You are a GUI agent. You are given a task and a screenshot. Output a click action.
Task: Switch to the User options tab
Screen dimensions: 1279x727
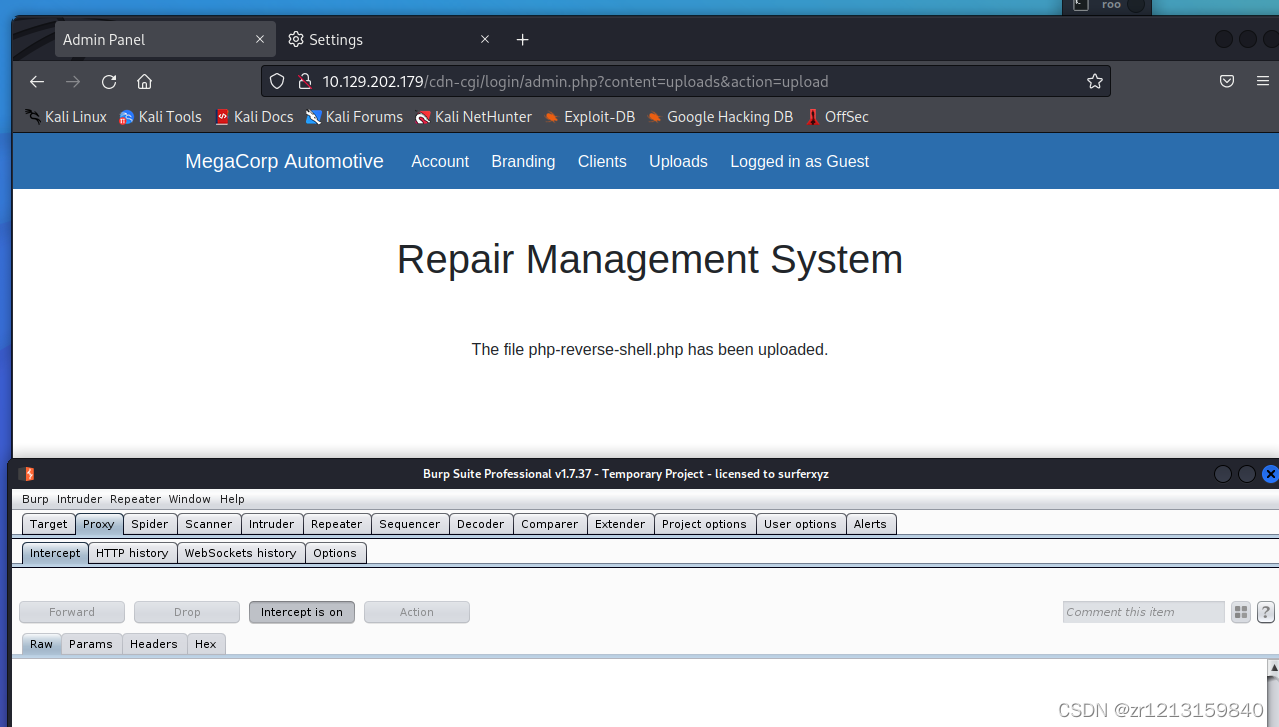click(x=800, y=524)
